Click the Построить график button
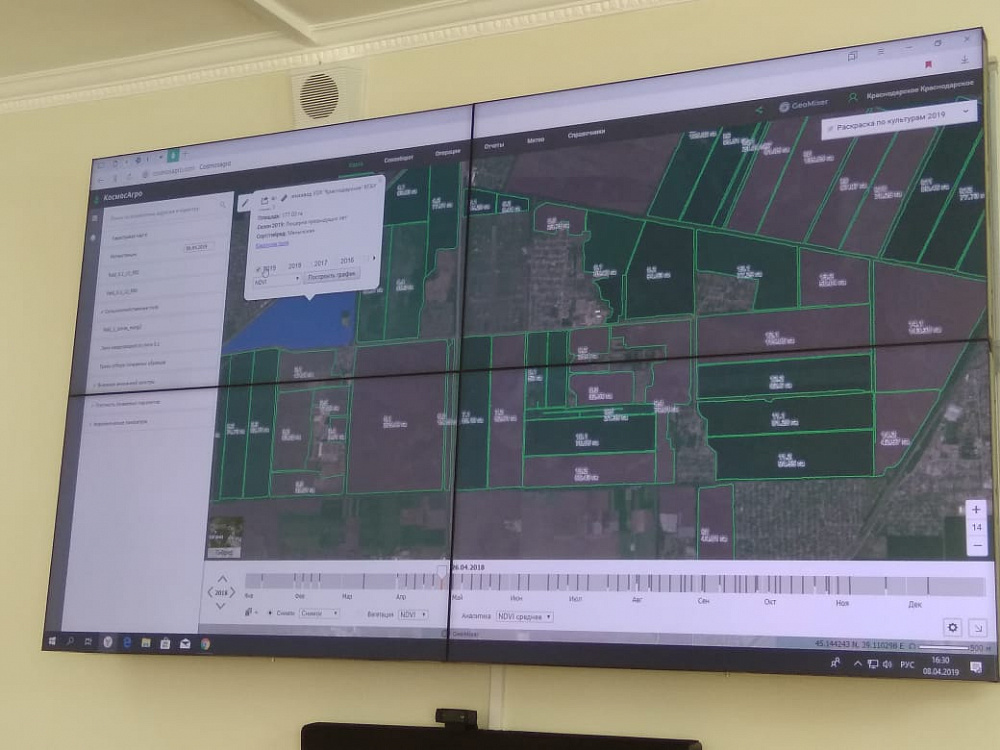Image resolution: width=1000 pixels, height=750 pixels. click(x=332, y=276)
